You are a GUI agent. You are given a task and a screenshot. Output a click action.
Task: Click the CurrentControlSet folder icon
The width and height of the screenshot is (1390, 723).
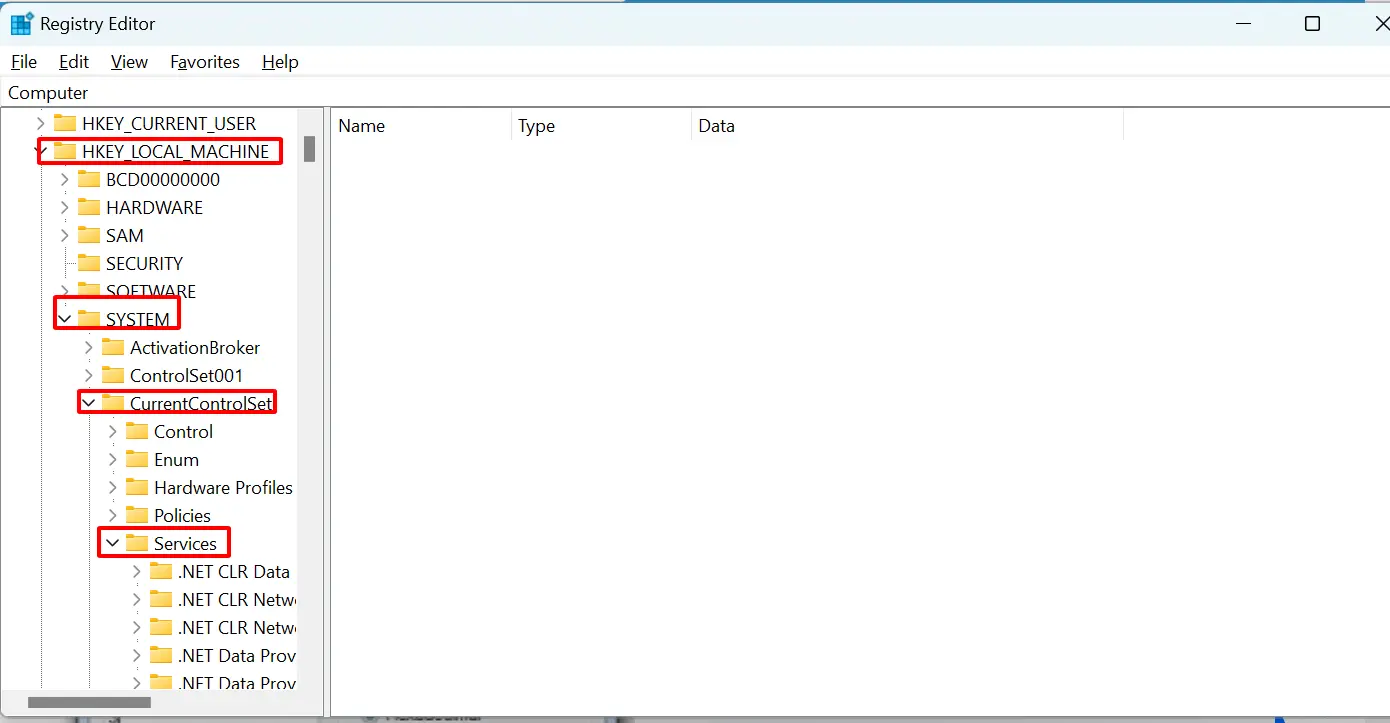(x=113, y=403)
